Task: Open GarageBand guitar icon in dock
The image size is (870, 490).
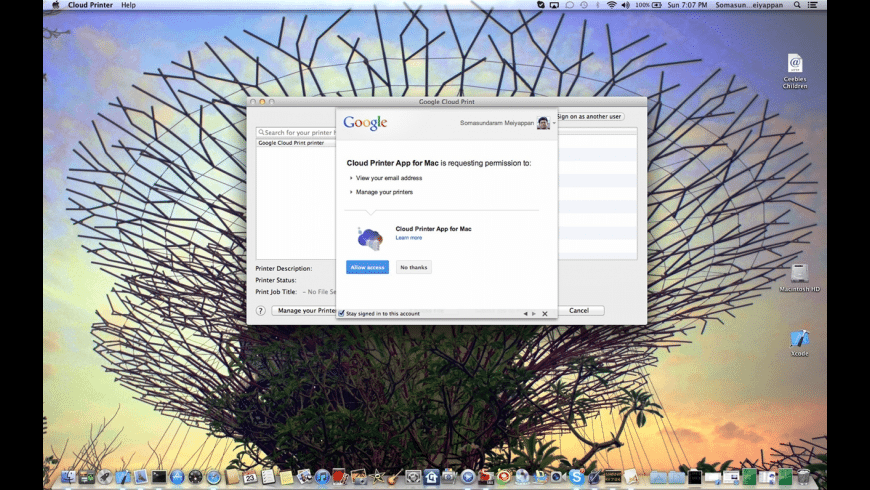Action: click(x=395, y=476)
